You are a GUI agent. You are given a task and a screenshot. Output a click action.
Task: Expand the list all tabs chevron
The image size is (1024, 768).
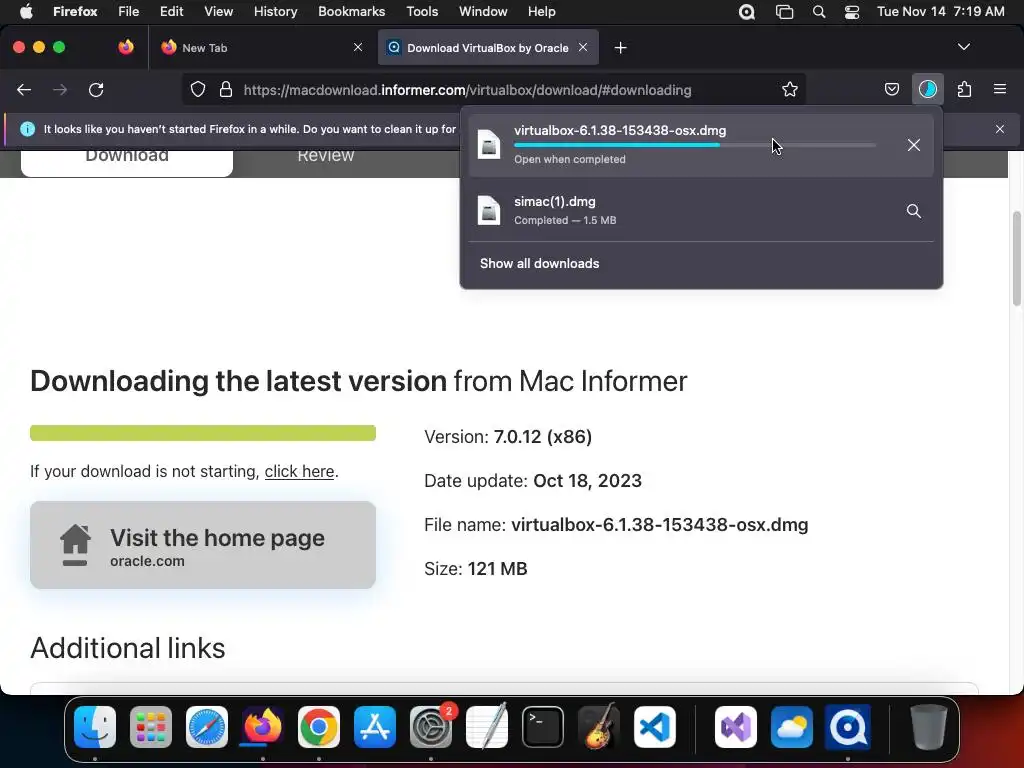pos(963,47)
